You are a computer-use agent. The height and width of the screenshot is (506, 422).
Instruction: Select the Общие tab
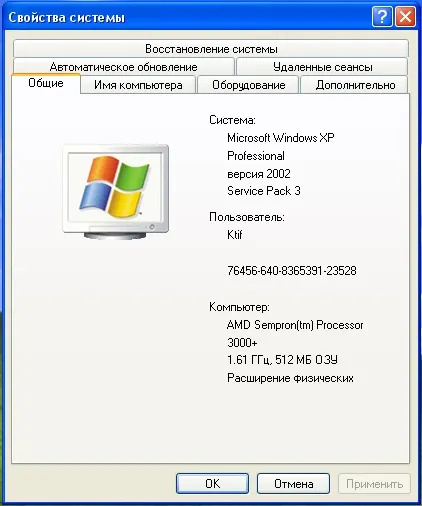pyautogui.click(x=46, y=83)
